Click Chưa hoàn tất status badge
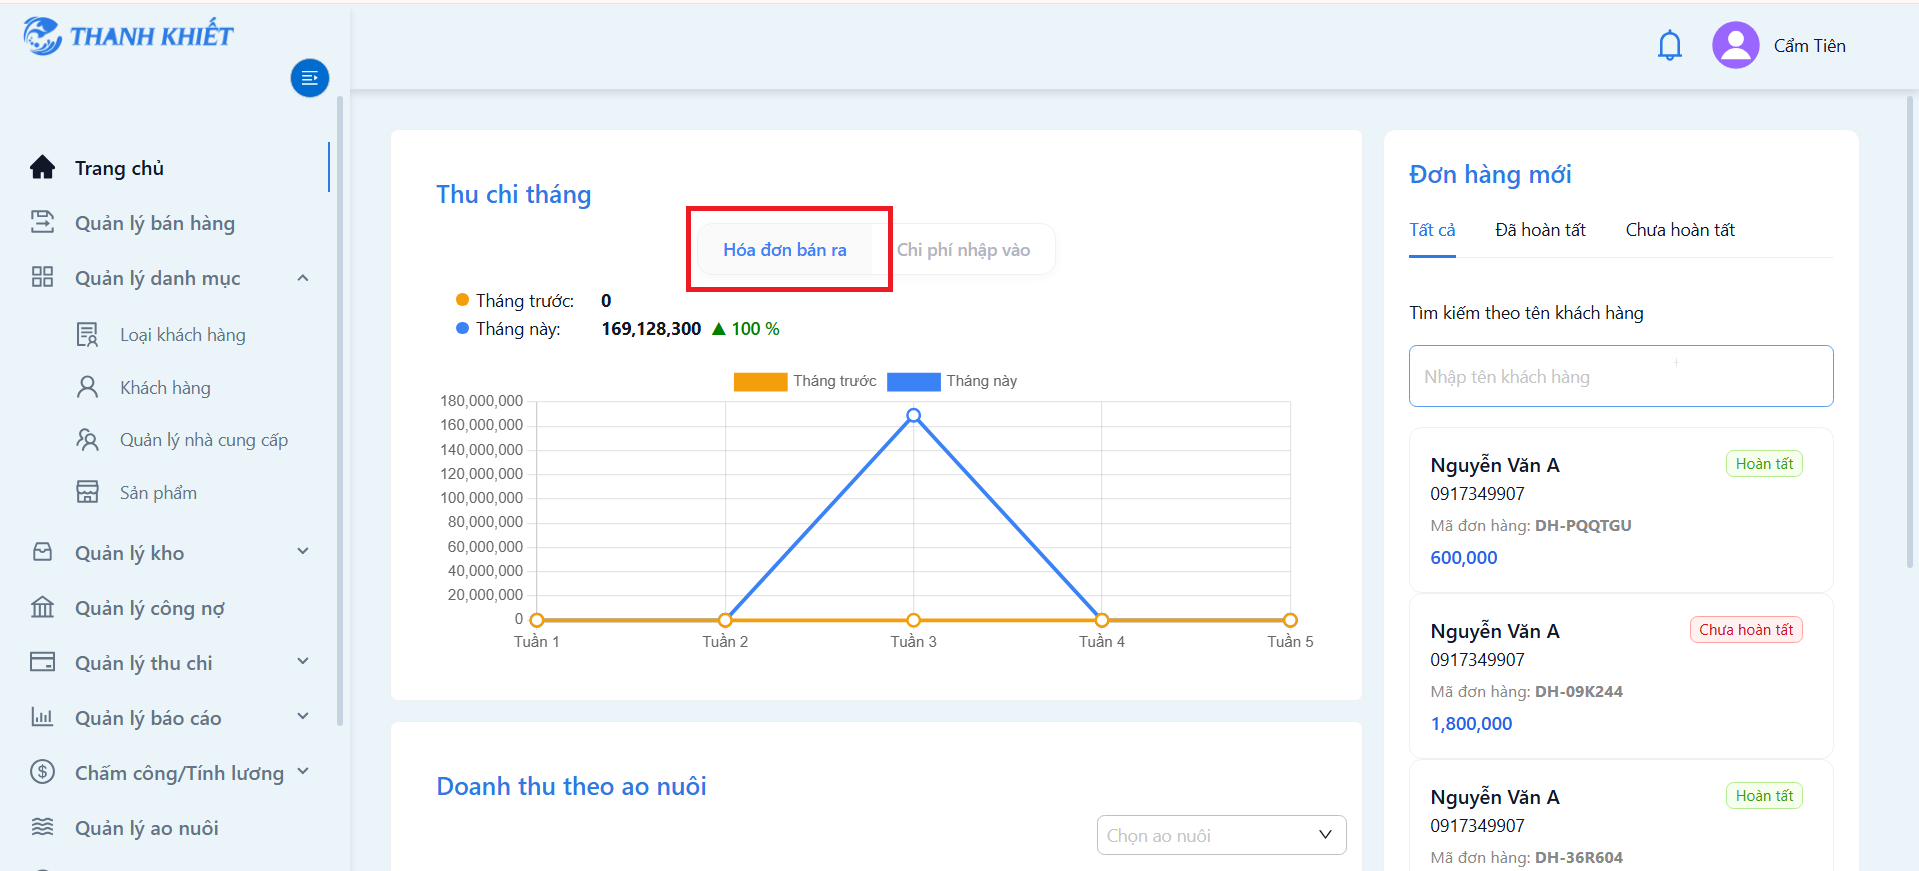 [1746, 630]
